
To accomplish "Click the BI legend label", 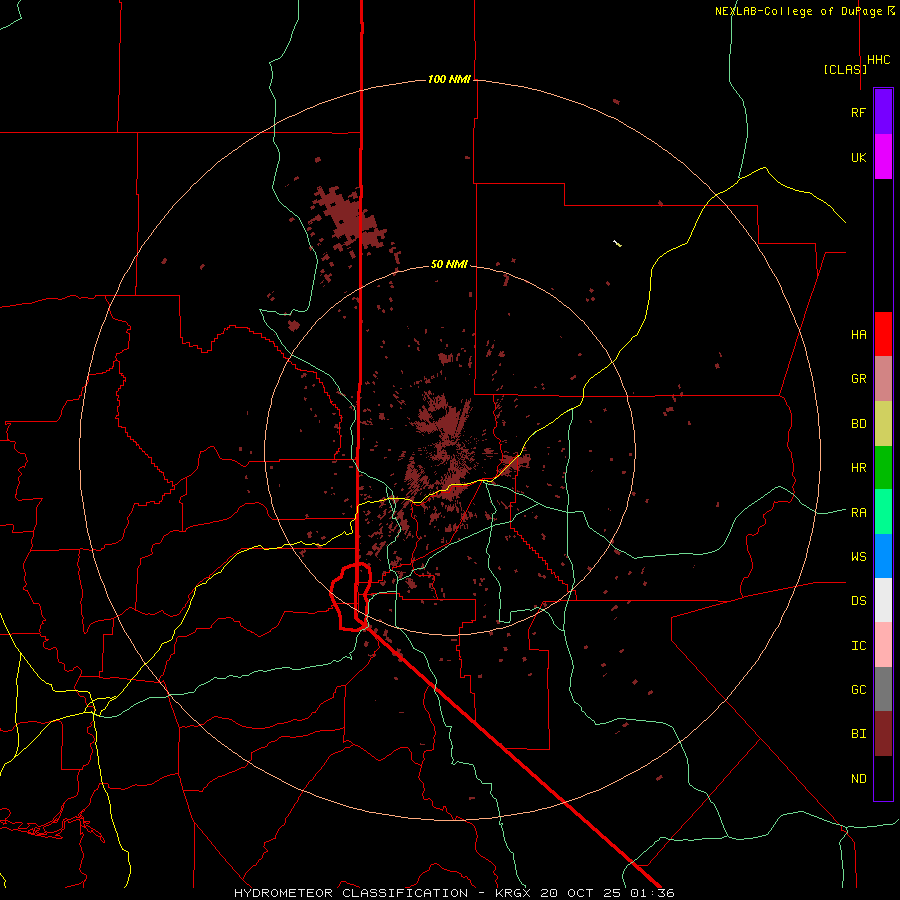I will click(858, 734).
